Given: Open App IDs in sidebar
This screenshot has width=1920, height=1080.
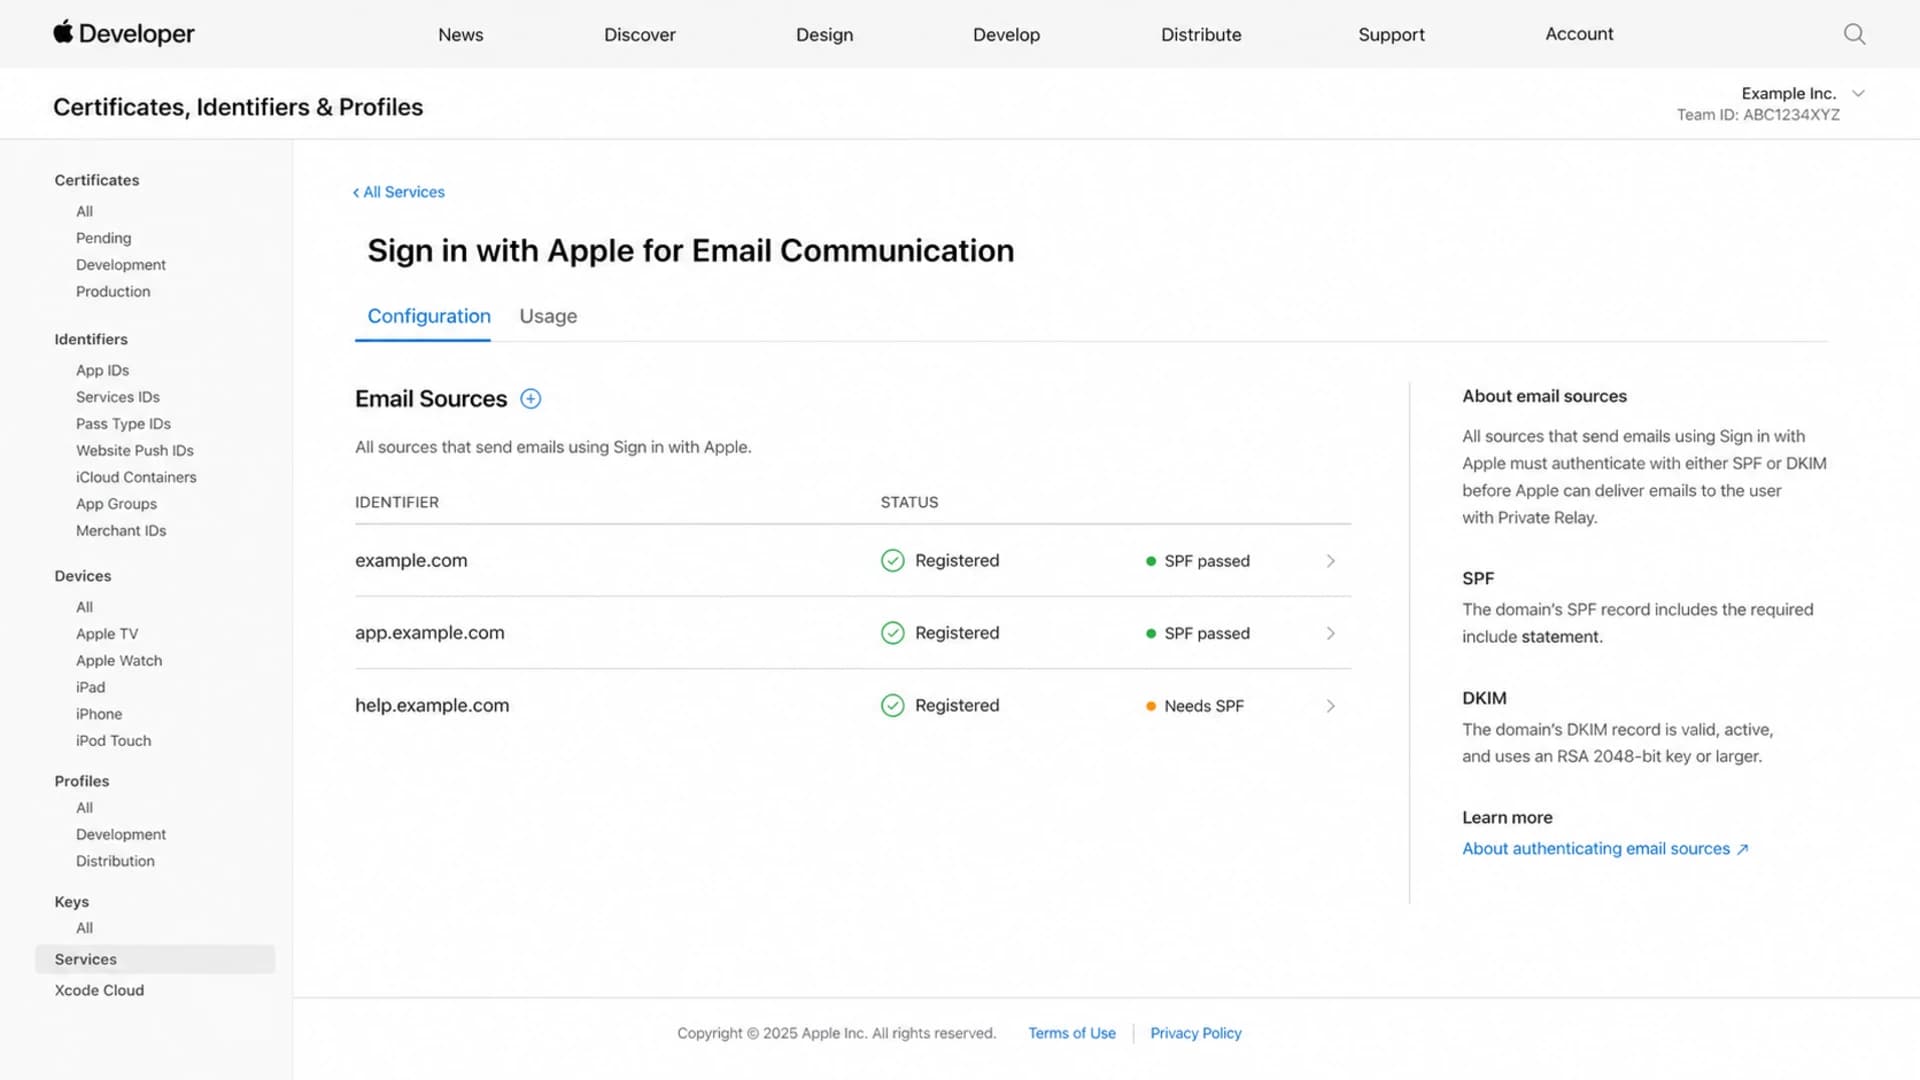Looking at the screenshot, I should 102,370.
